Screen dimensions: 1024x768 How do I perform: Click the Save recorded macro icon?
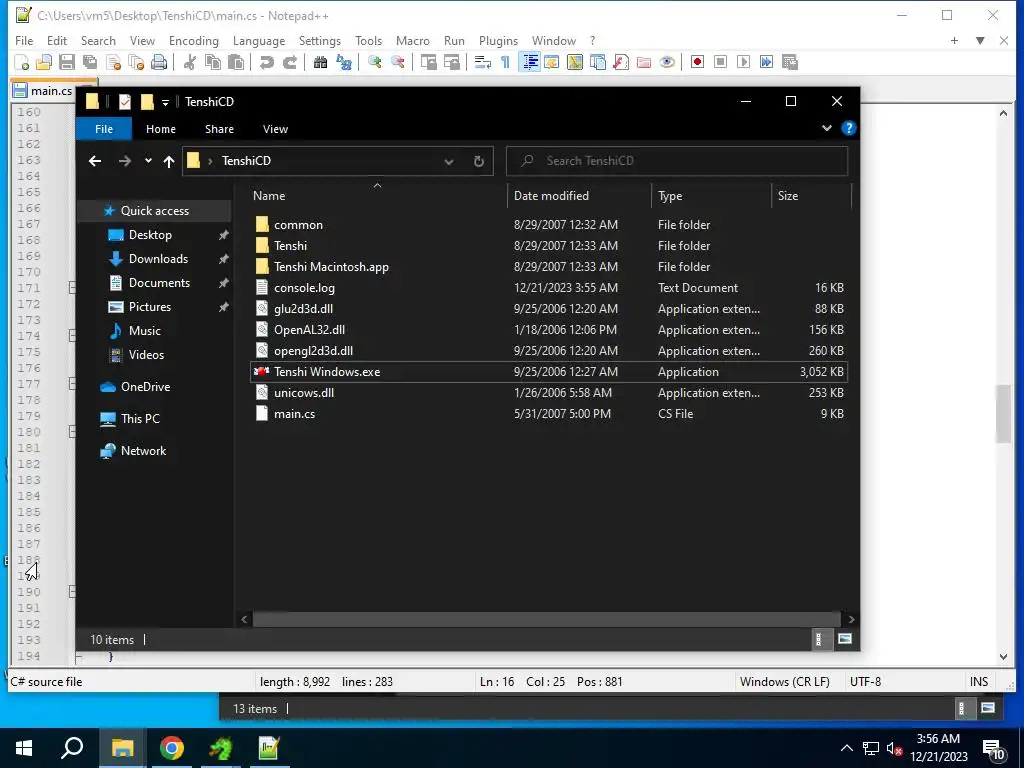click(790, 62)
